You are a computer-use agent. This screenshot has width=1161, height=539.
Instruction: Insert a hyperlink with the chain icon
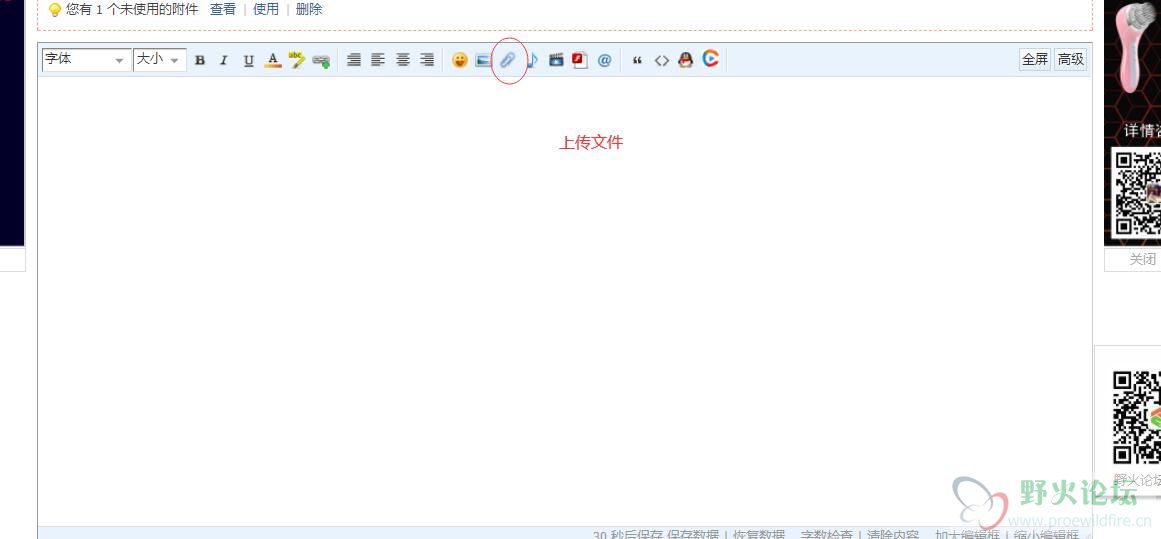[321, 61]
